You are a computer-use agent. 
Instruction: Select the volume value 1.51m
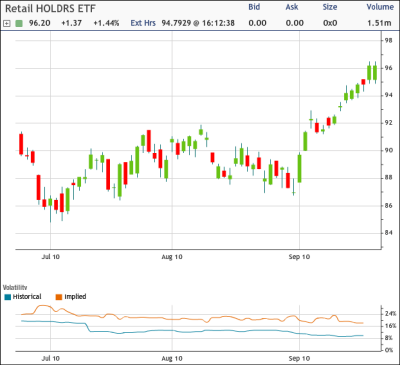point(379,23)
